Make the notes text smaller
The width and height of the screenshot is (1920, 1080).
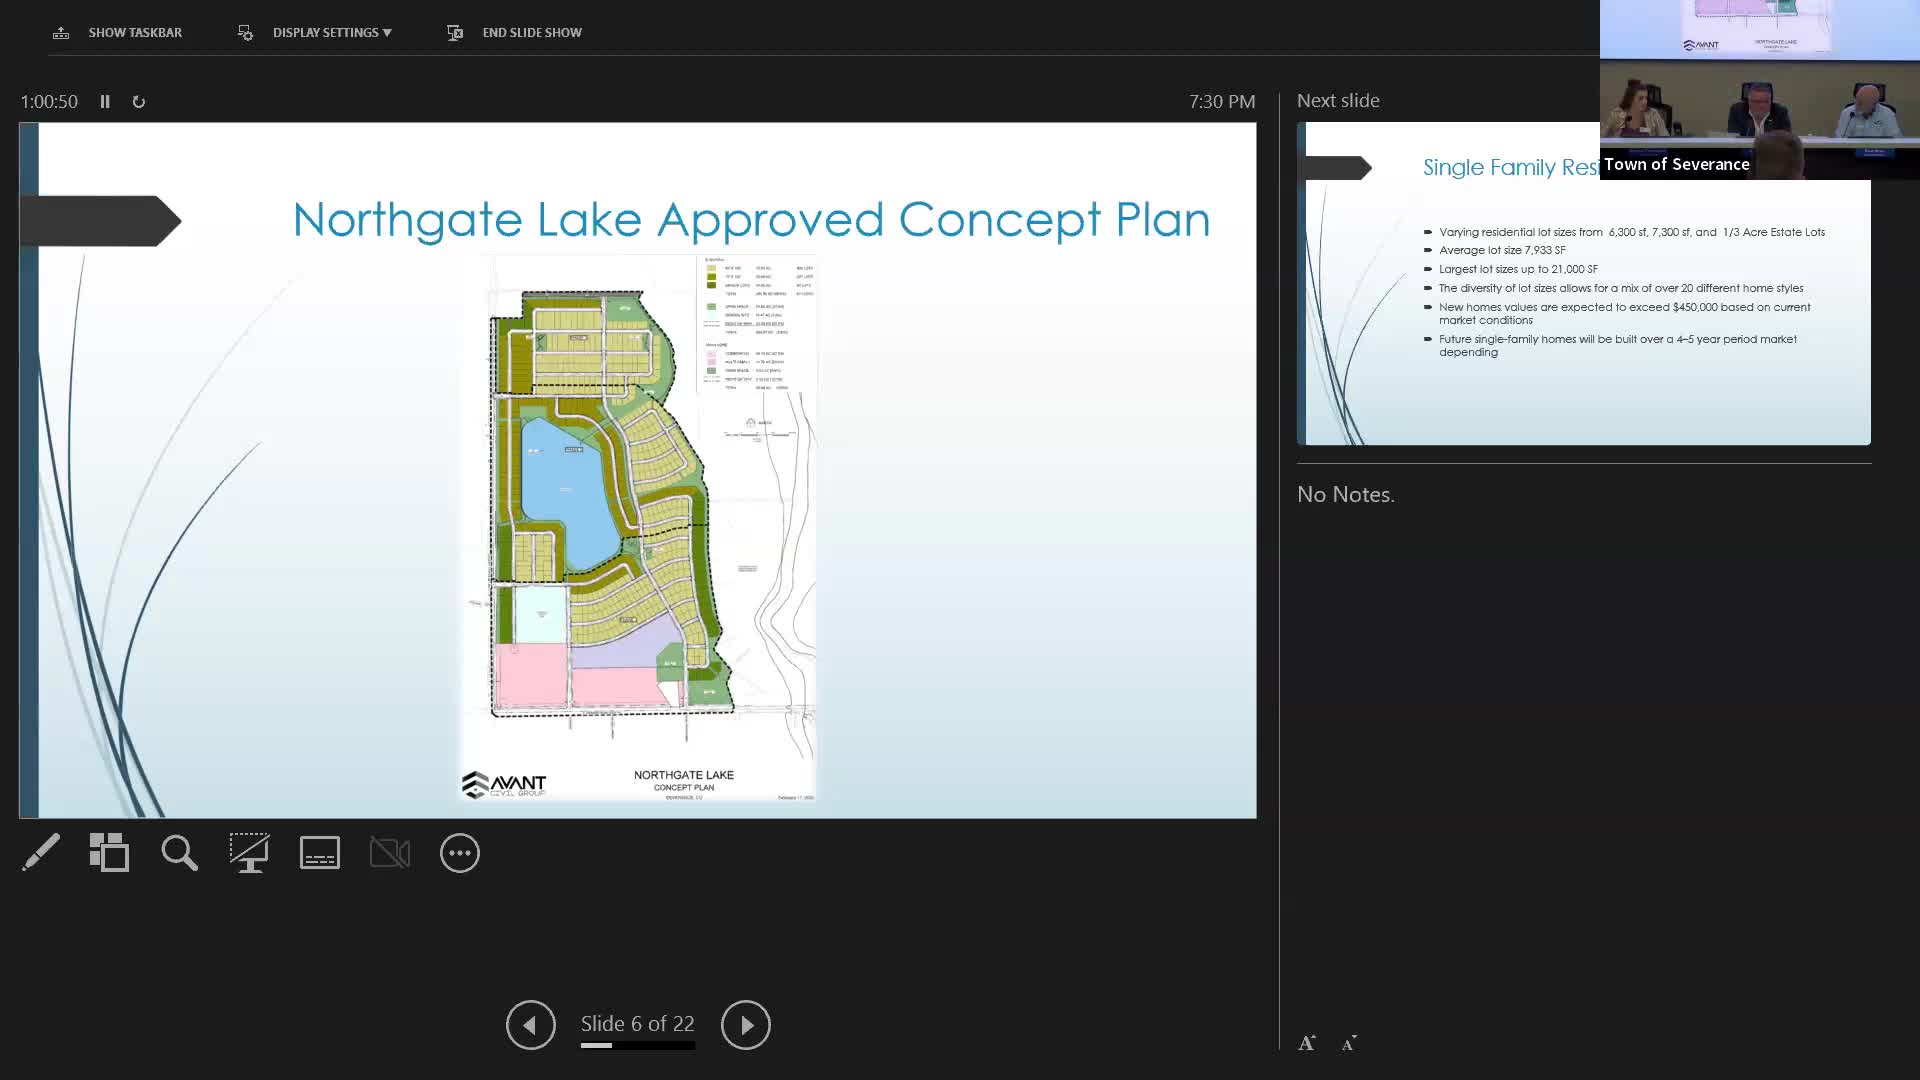tap(1349, 1044)
